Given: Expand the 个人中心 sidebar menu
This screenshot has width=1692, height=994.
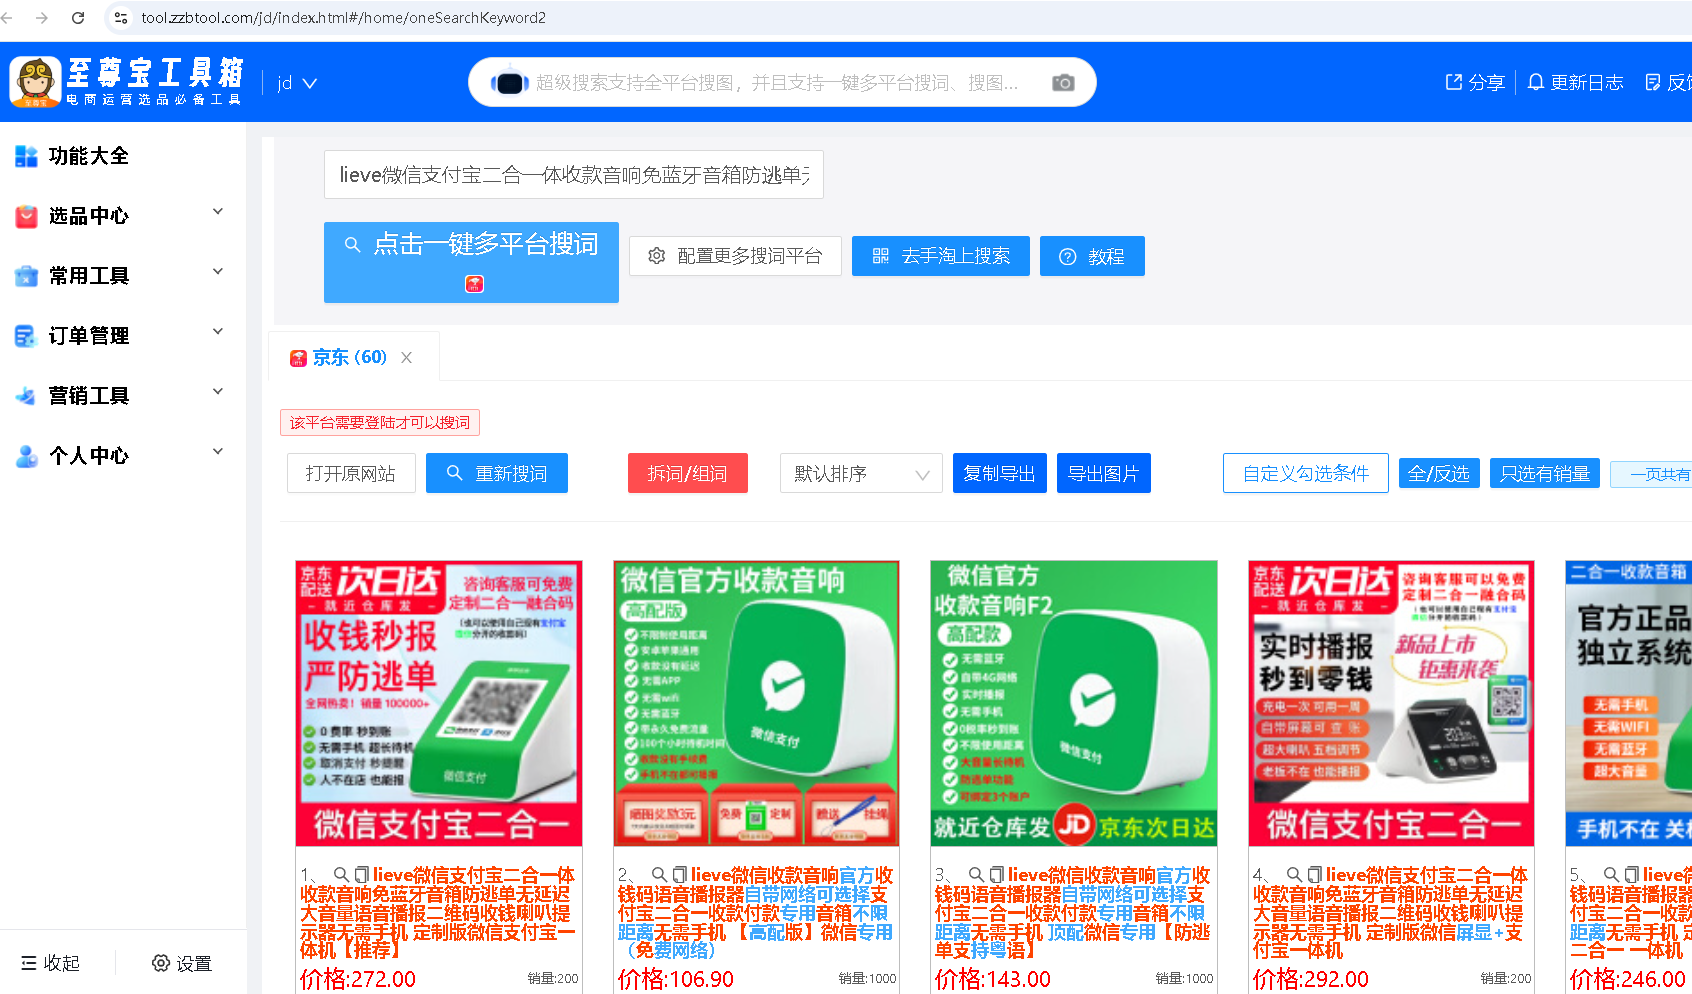Looking at the screenshot, I should (x=123, y=455).
